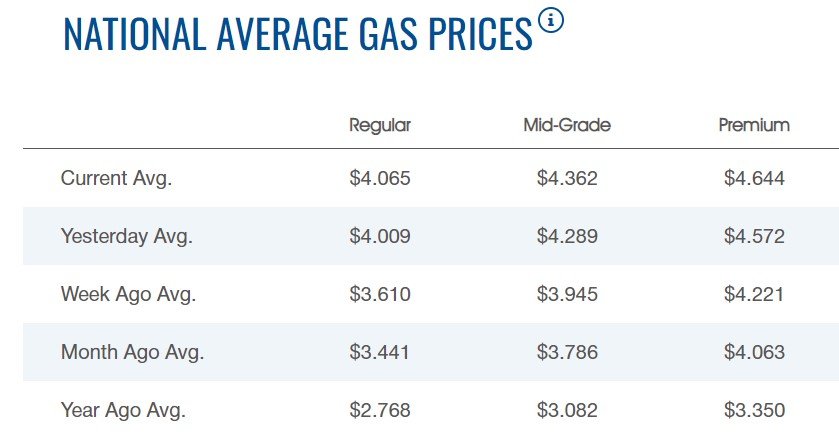The image size is (839, 435).
Task: Click the Week Ago Avg. row label
Action: (129, 295)
